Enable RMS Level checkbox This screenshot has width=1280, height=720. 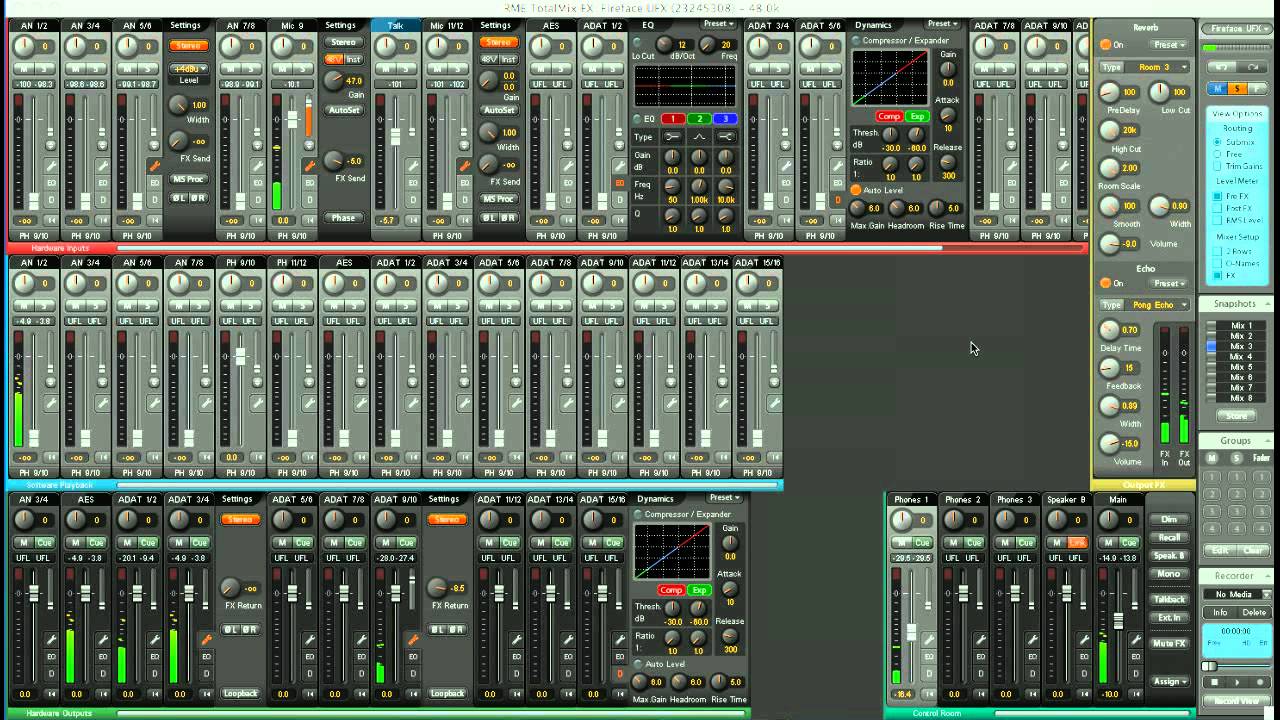tap(1217, 220)
